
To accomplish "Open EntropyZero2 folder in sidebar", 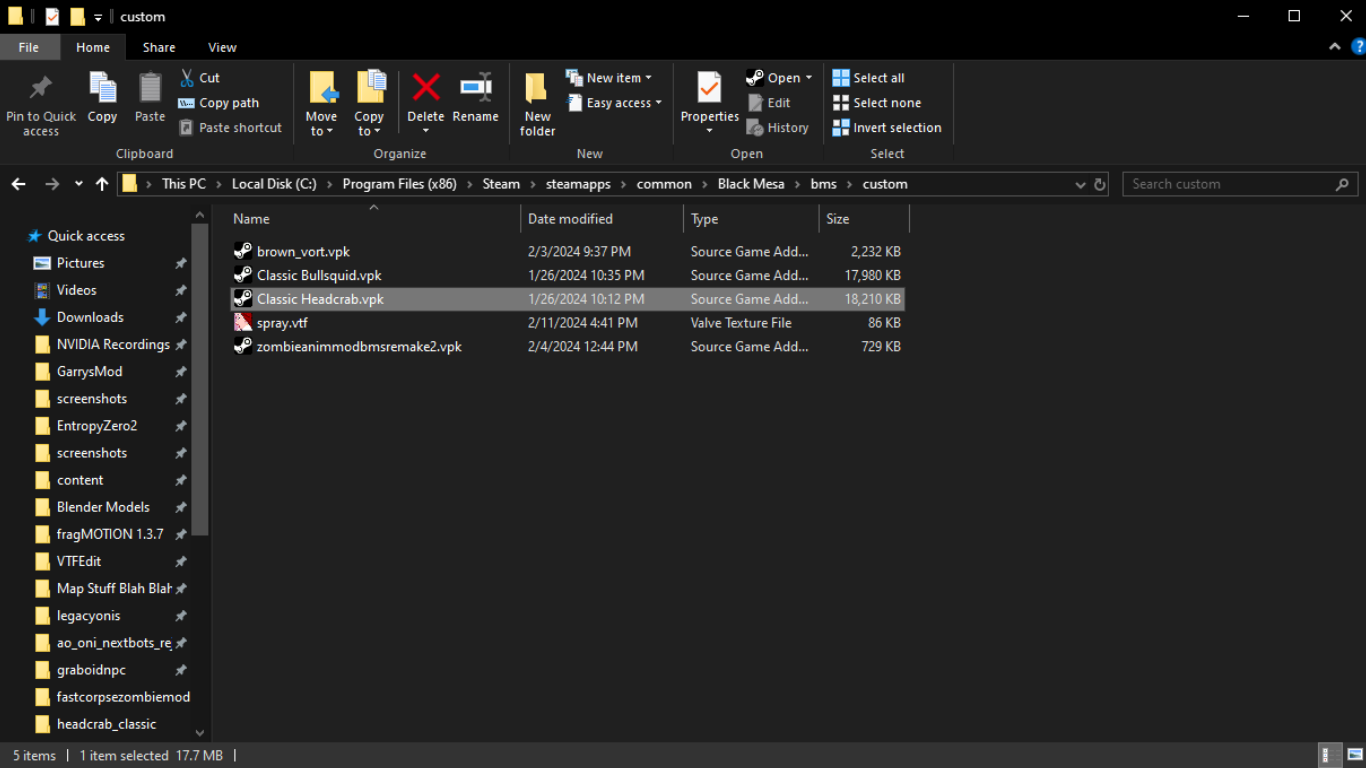I will point(97,426).
